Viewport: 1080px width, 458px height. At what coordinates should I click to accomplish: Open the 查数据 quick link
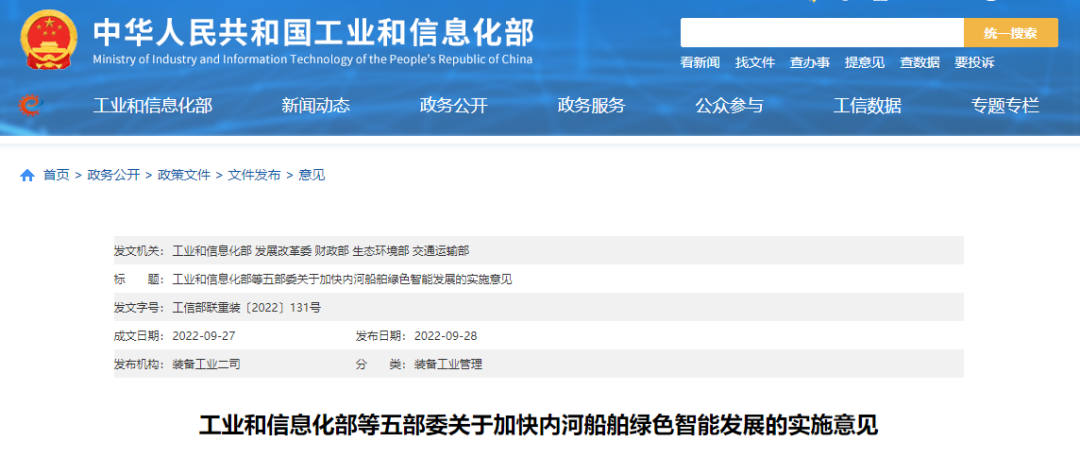pyautogui.click(x=920, y=63)
